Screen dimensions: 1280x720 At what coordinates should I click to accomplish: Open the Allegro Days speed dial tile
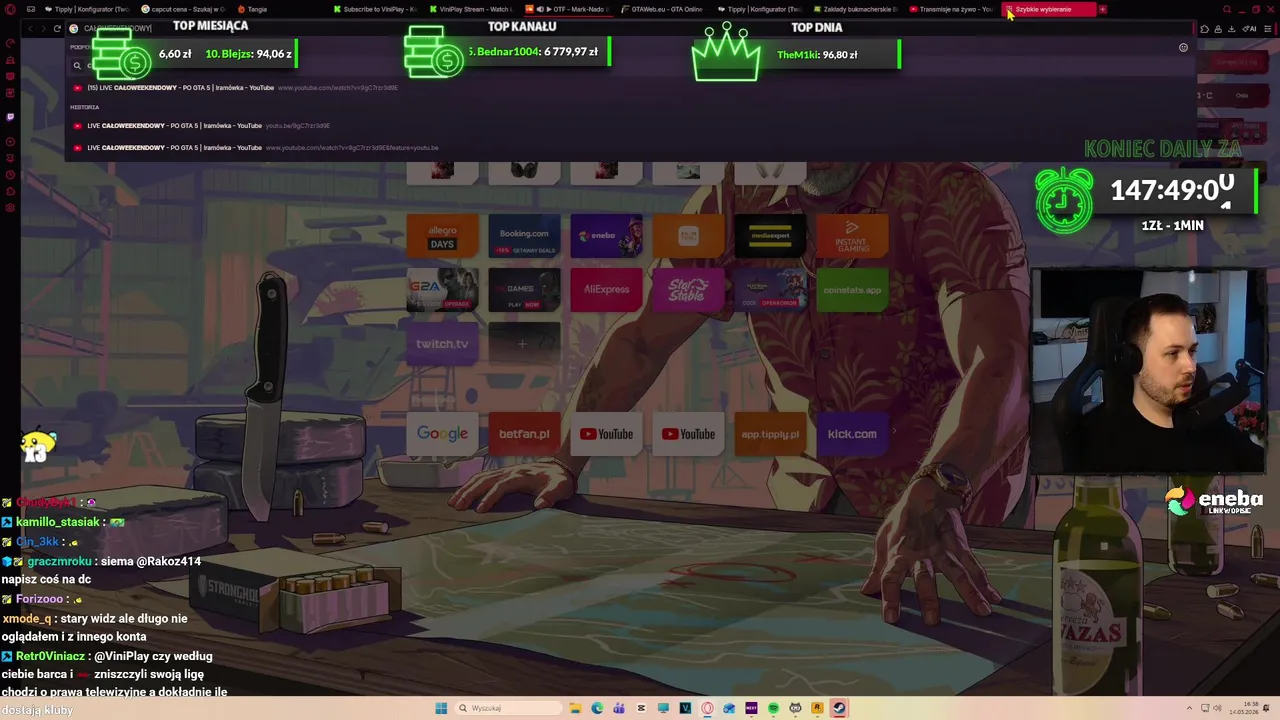click(x=442, y=236)
